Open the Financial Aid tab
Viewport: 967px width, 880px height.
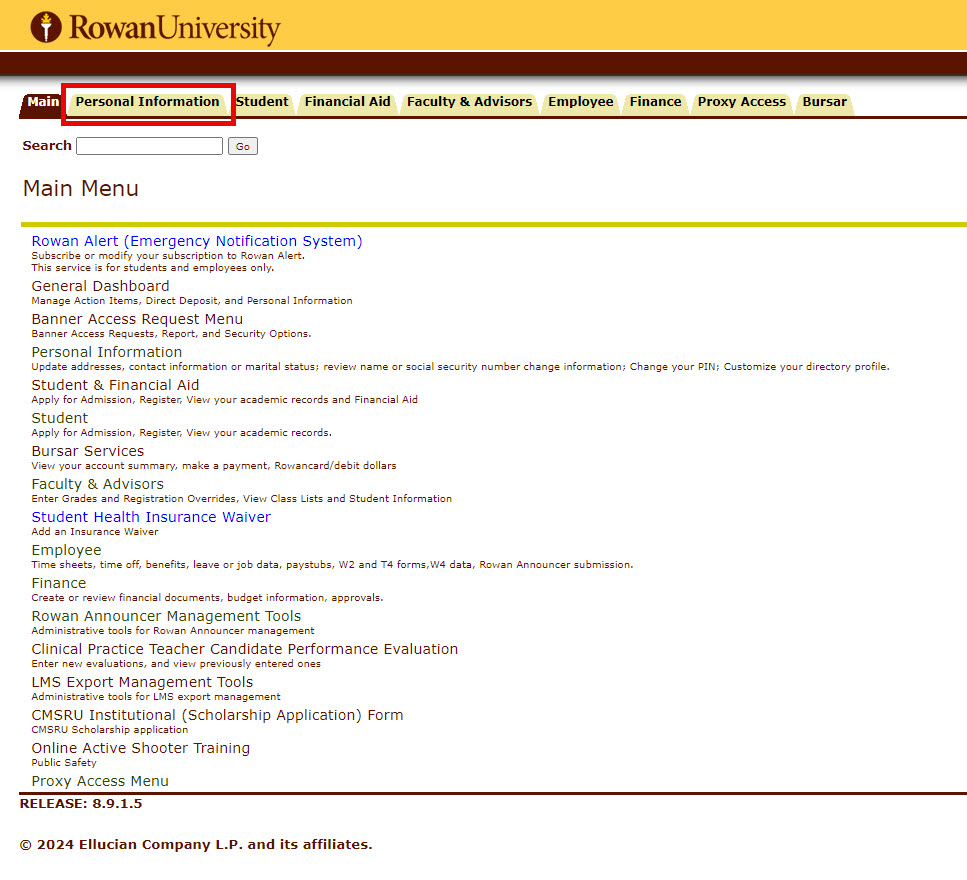coord(347,102)
